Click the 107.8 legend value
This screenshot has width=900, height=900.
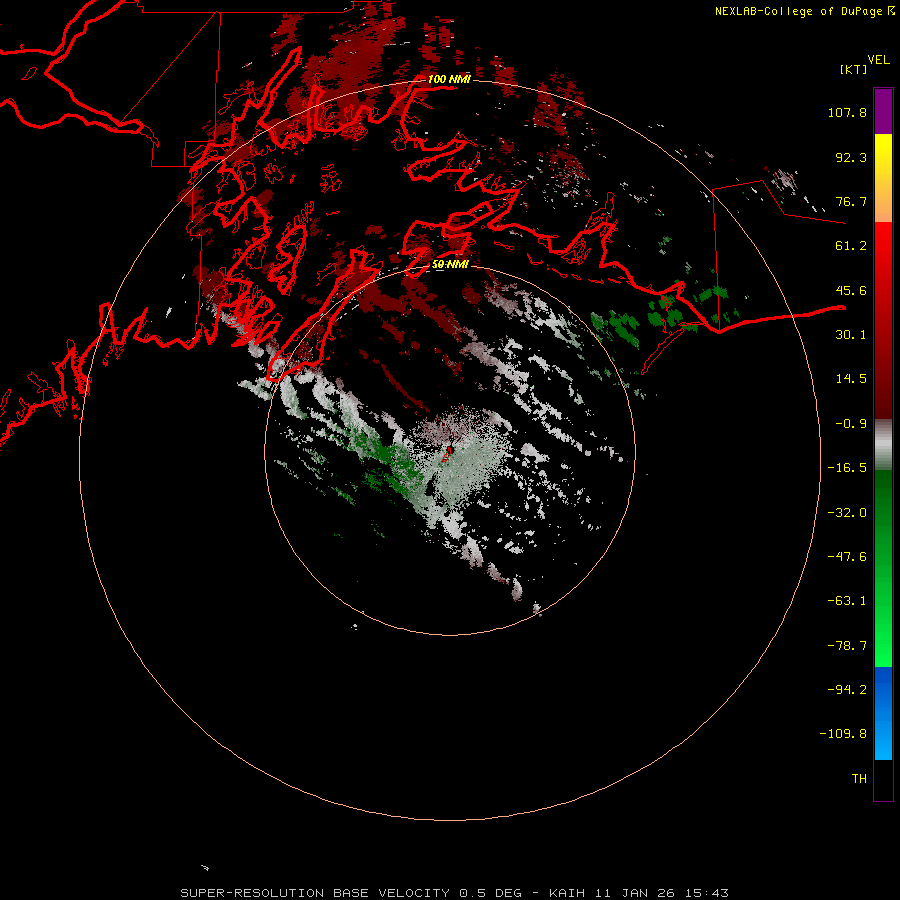847,112
